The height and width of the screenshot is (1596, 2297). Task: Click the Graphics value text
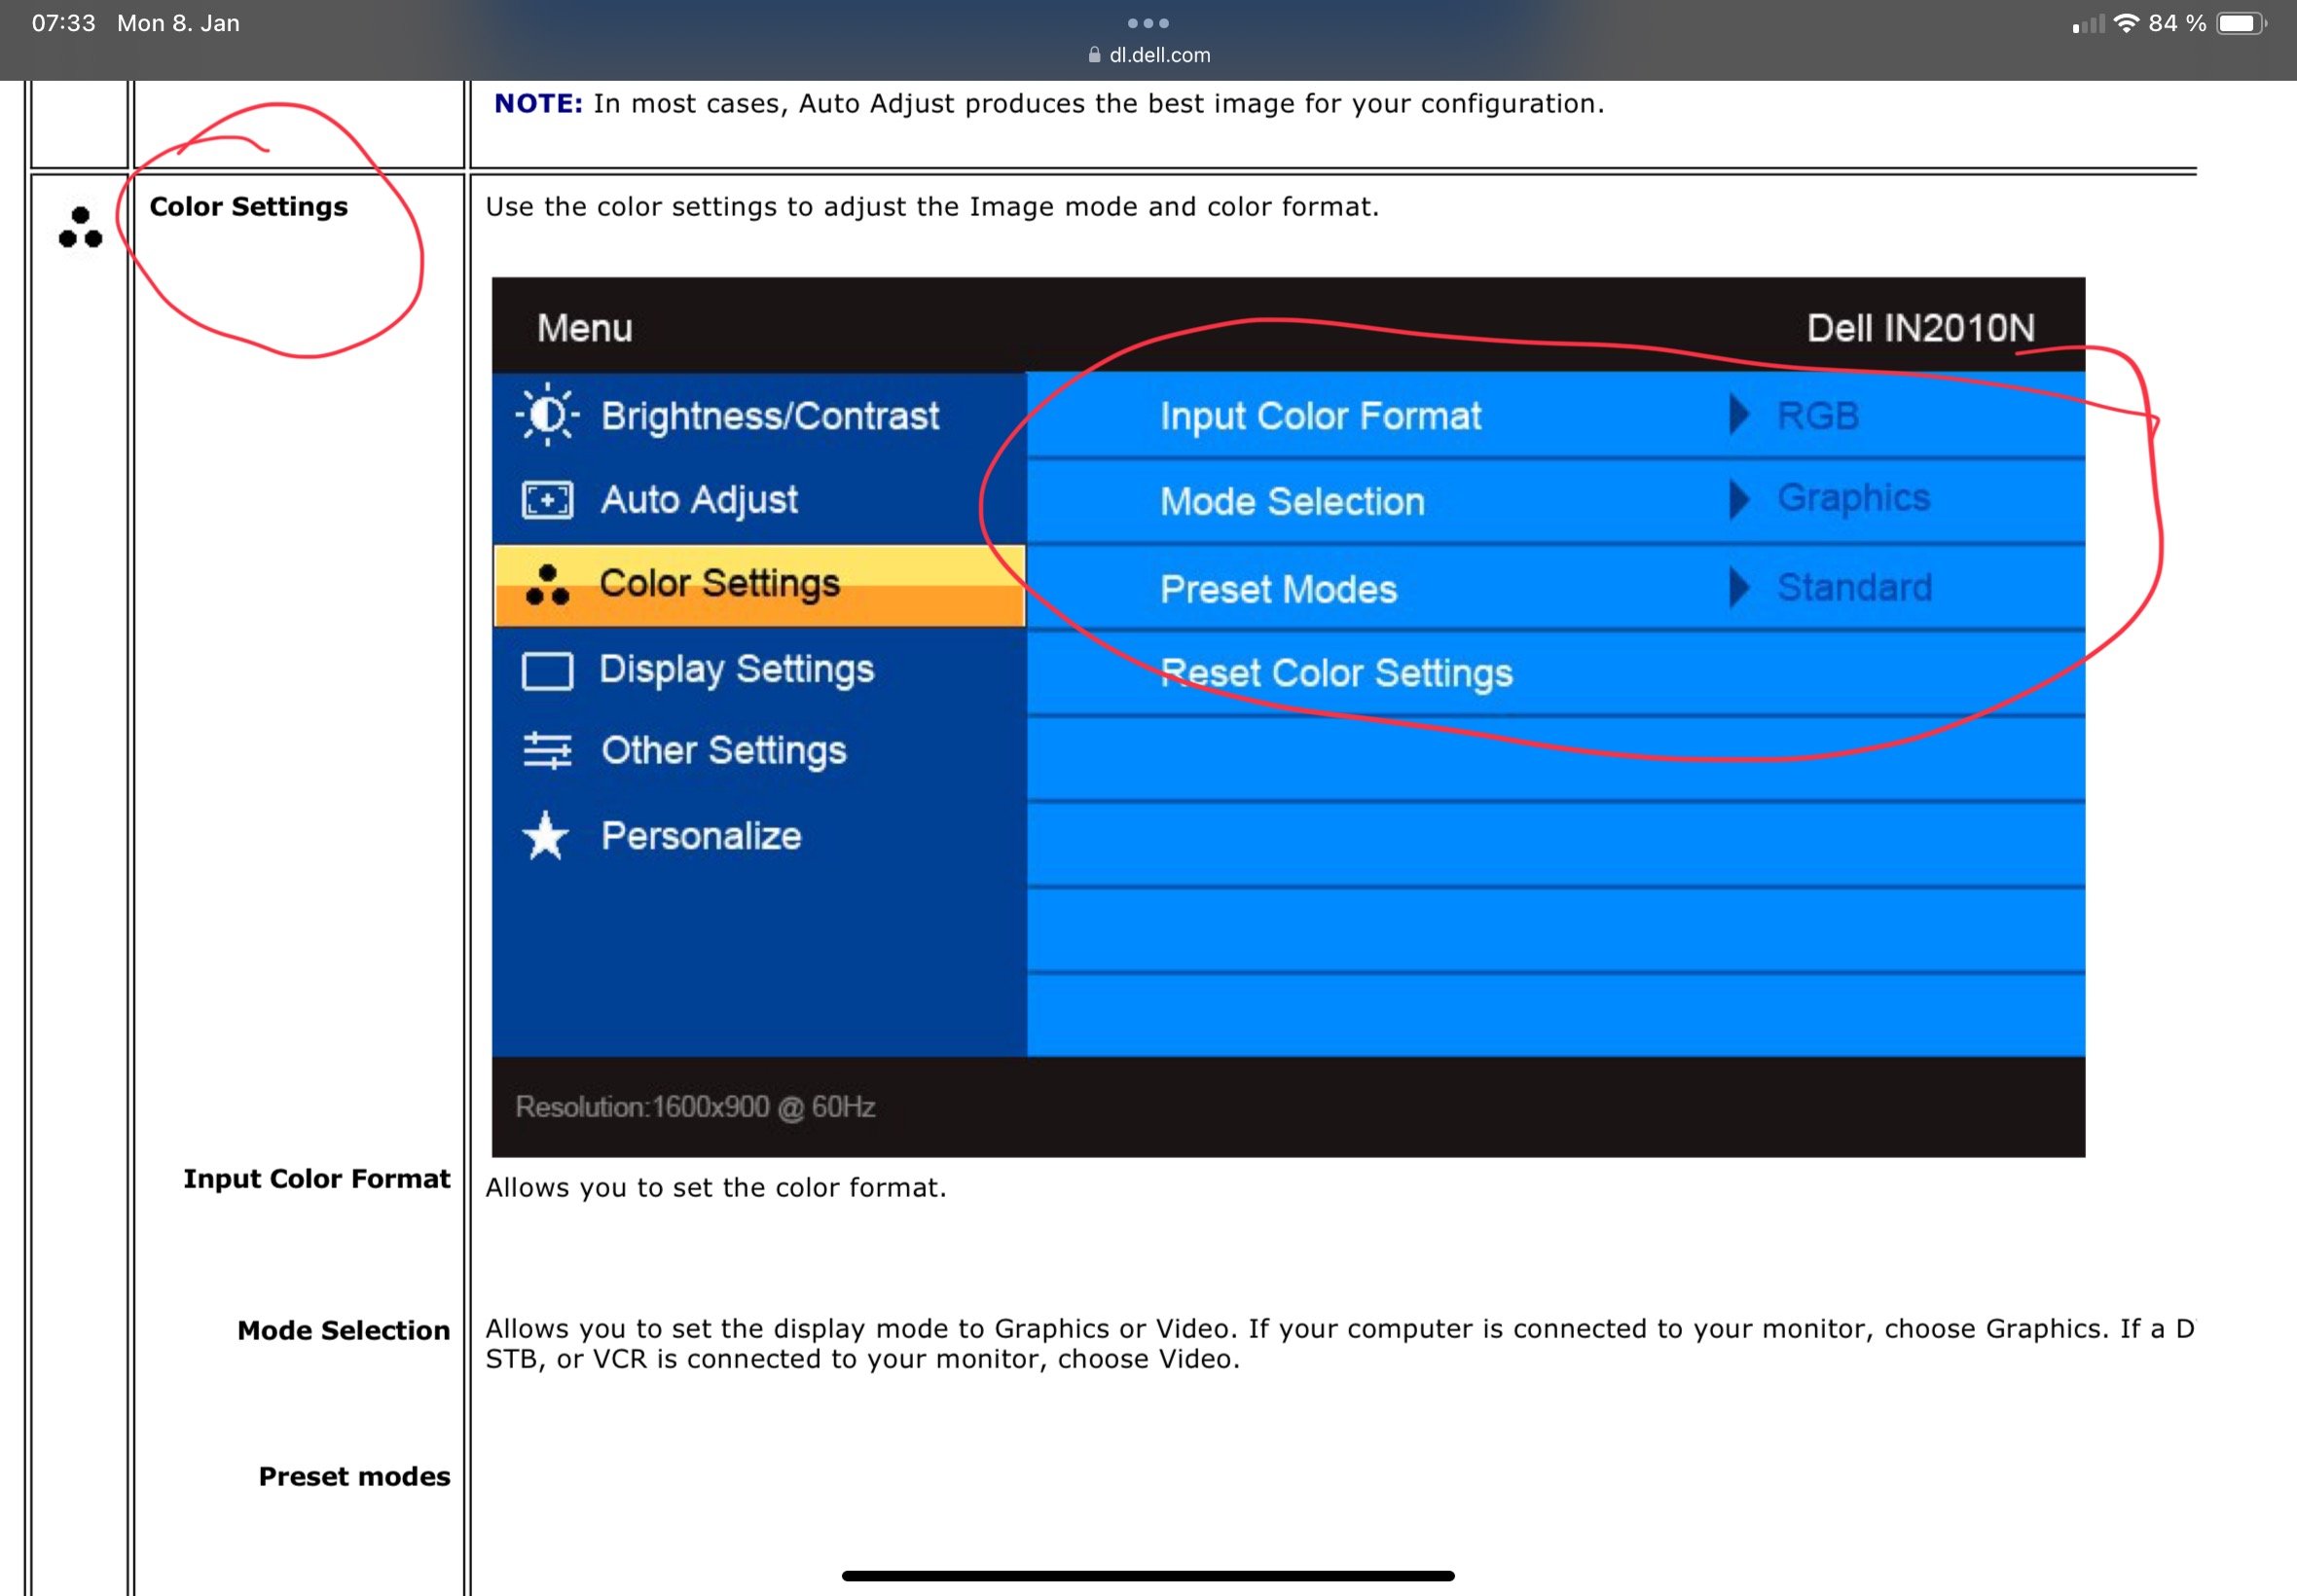1853,499
